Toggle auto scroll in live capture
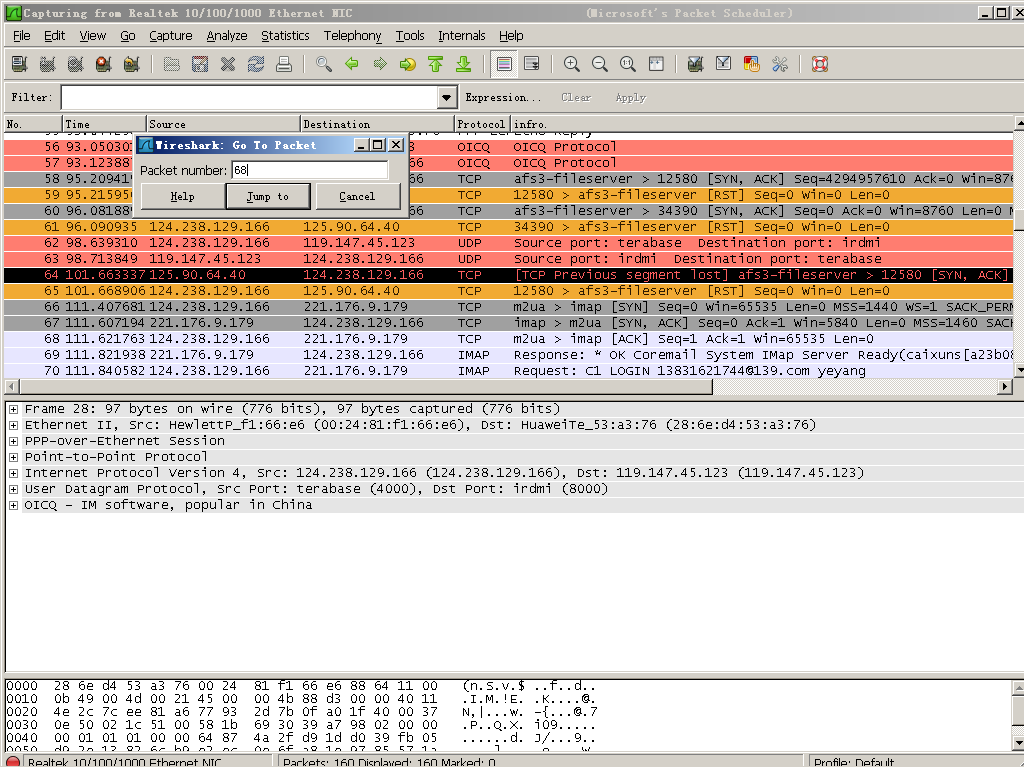1024x768 pixels. pyautogui.click(x=532, y=64)
